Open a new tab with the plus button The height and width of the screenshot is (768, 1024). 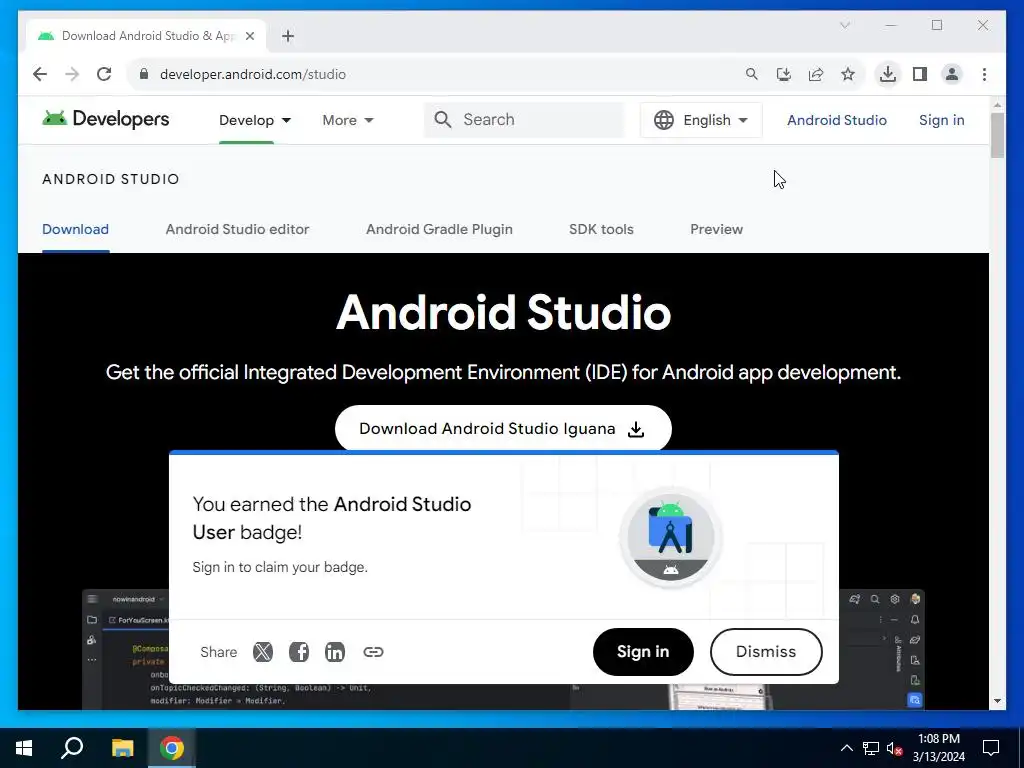pyautogui.click(x=288, y=36)
